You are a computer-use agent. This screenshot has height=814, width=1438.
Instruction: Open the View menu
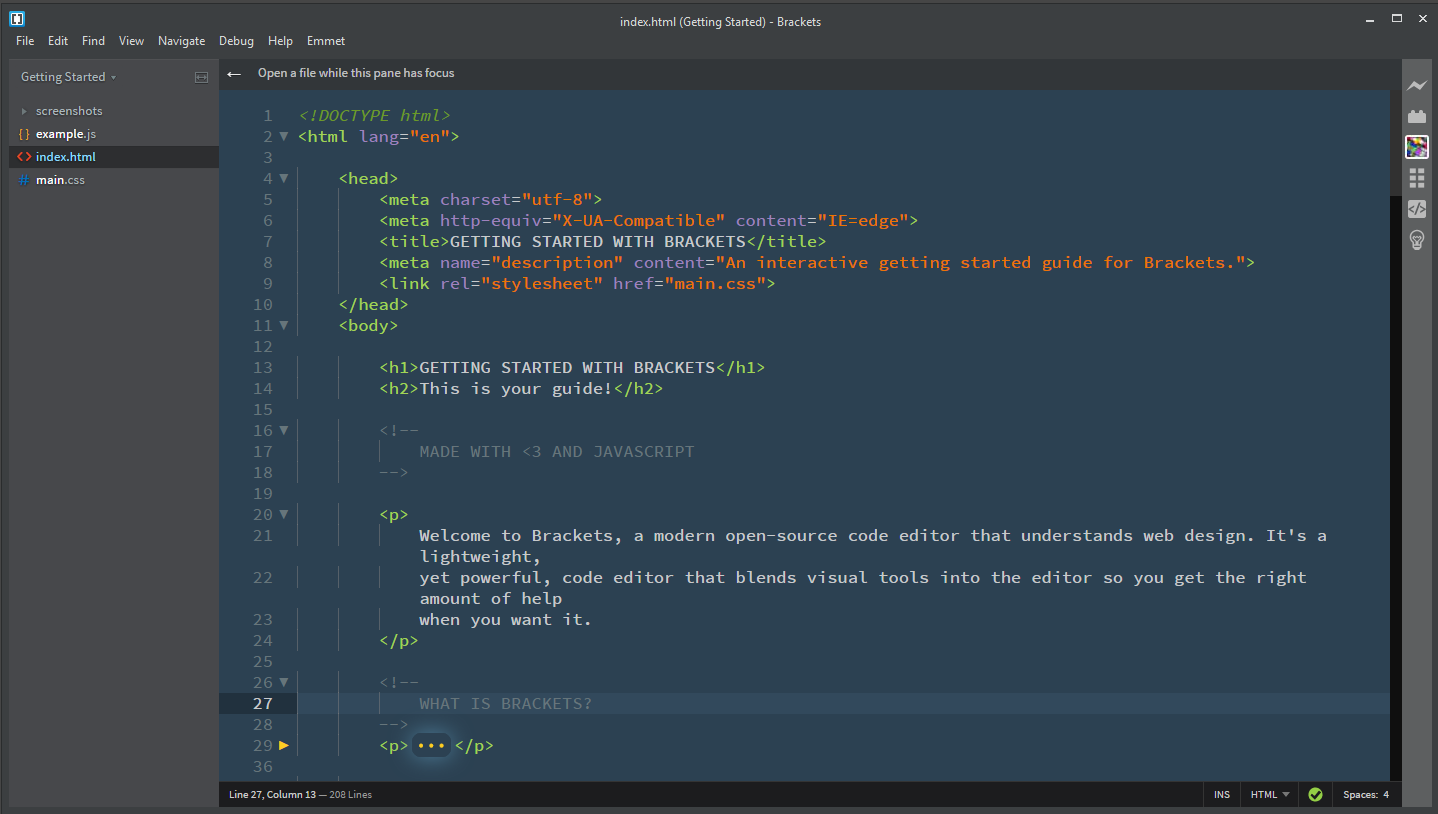point(131,41)
